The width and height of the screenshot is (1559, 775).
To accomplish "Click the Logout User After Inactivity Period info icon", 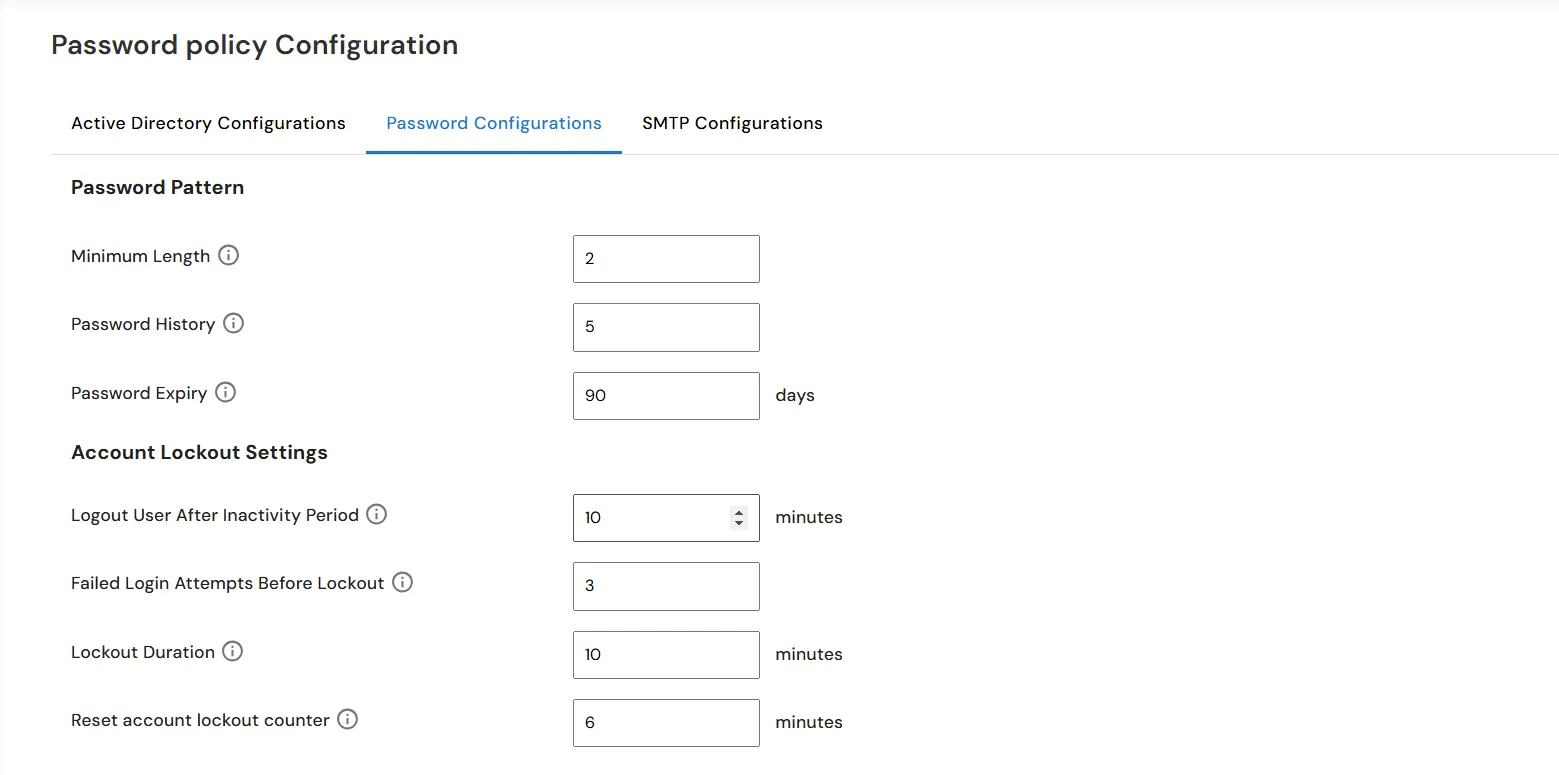I will pyautogui.click(x=376, y=514).
